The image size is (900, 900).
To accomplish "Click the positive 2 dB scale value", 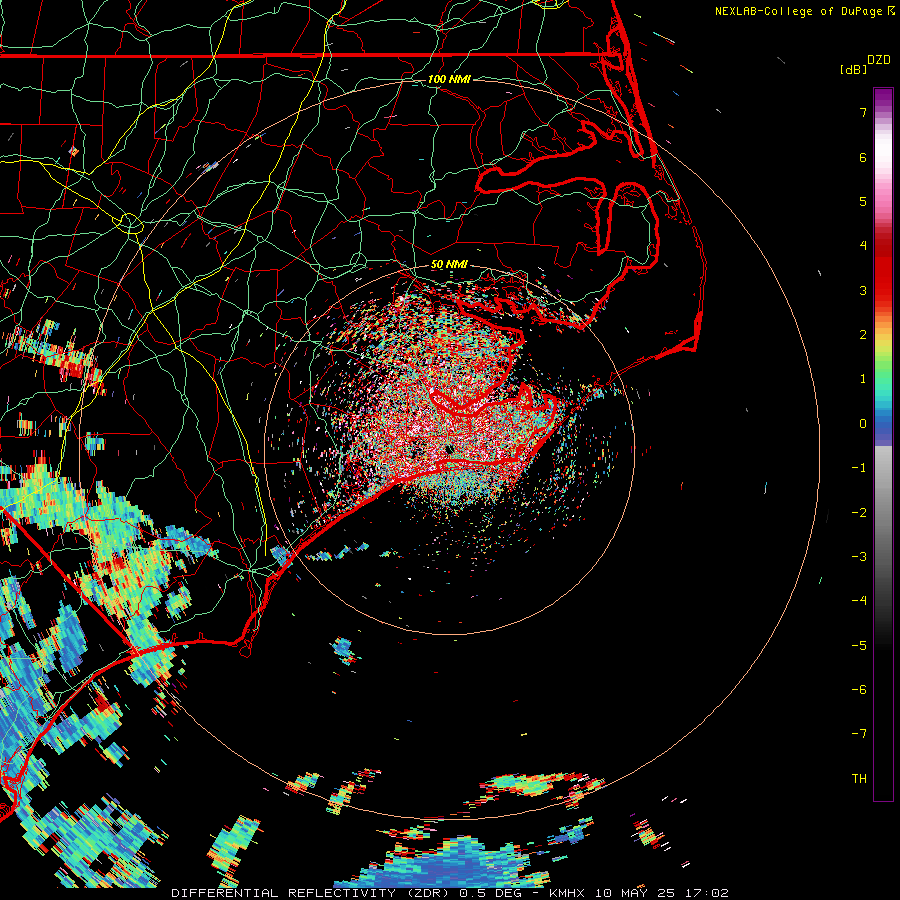I will tap(863, 335).
